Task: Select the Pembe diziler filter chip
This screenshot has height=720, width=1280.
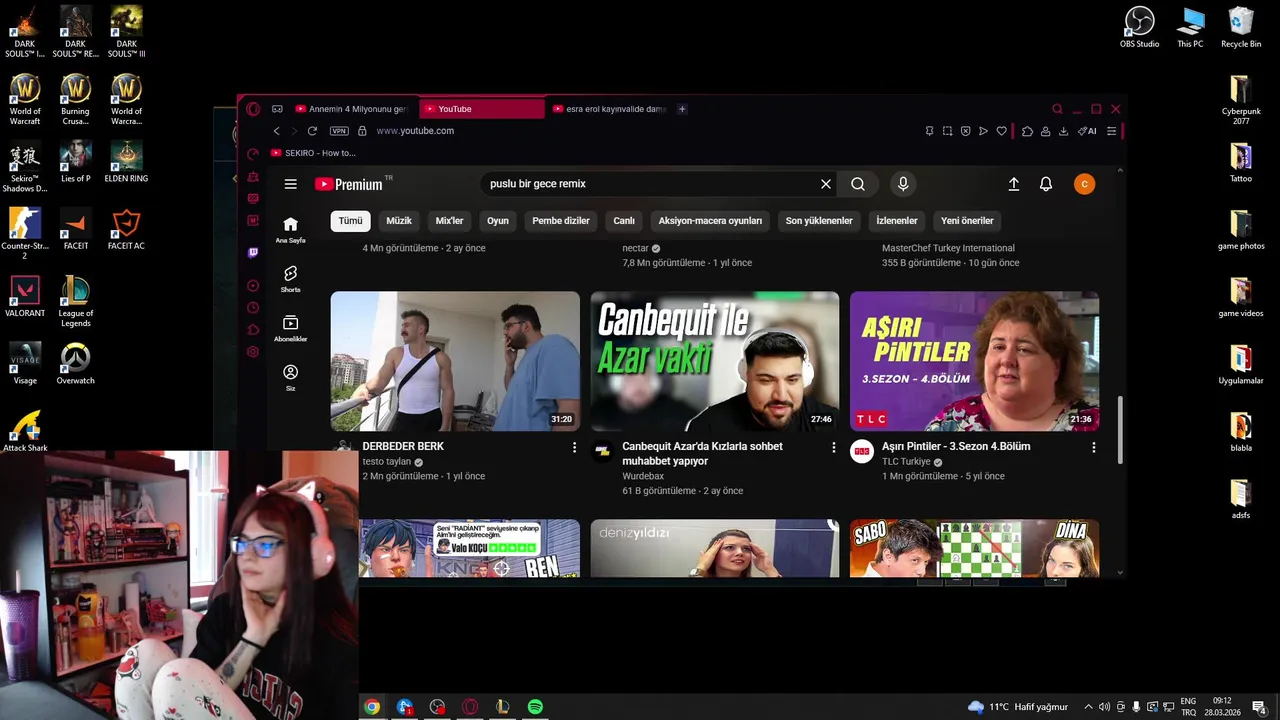Action: (561, 221)
